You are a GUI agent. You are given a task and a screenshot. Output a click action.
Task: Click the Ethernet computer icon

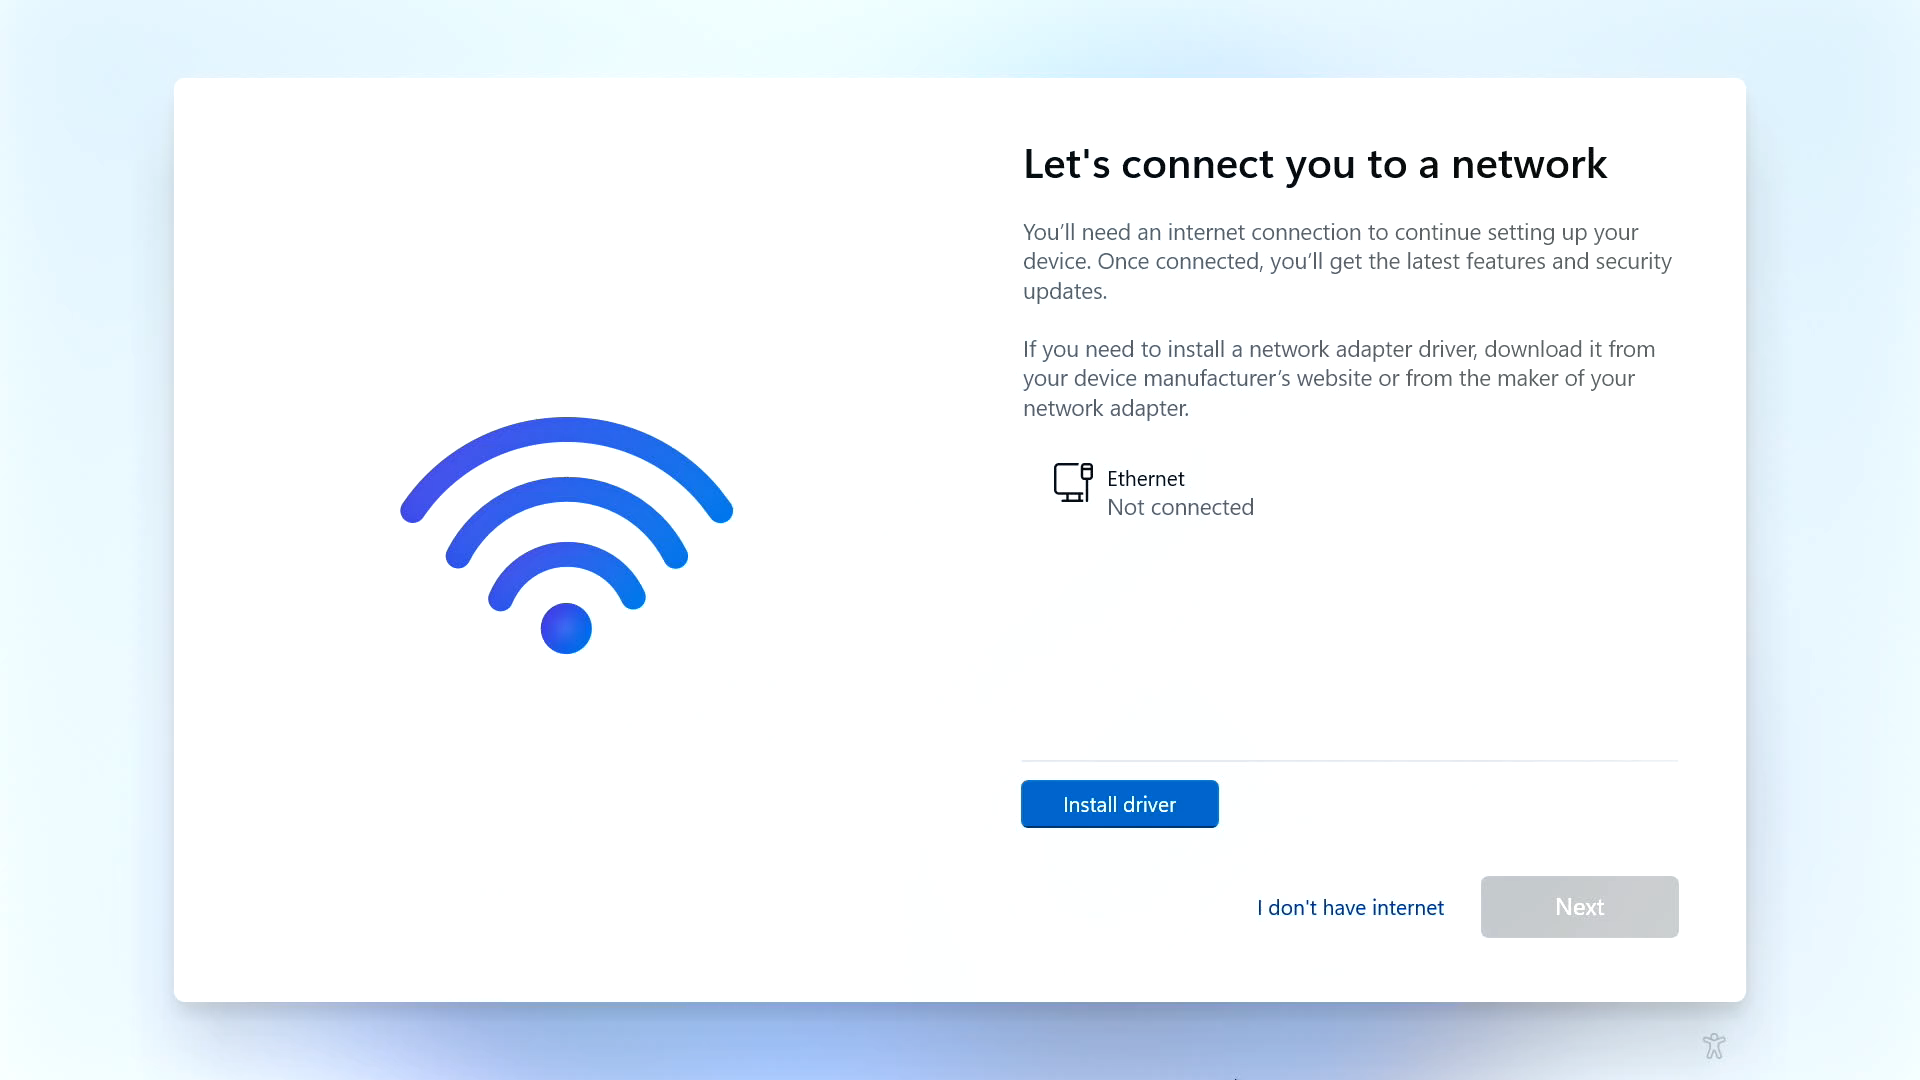[x=1073, y=483]
